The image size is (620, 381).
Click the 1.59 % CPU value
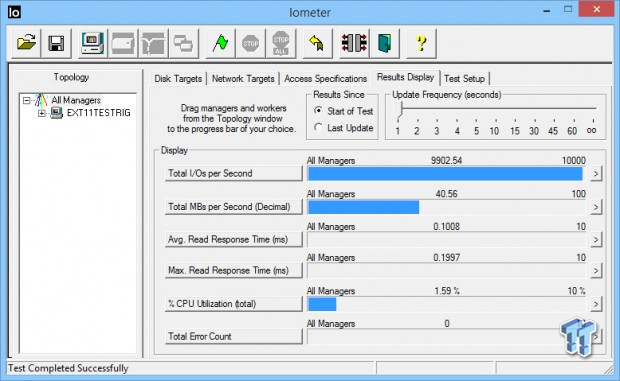447,291
